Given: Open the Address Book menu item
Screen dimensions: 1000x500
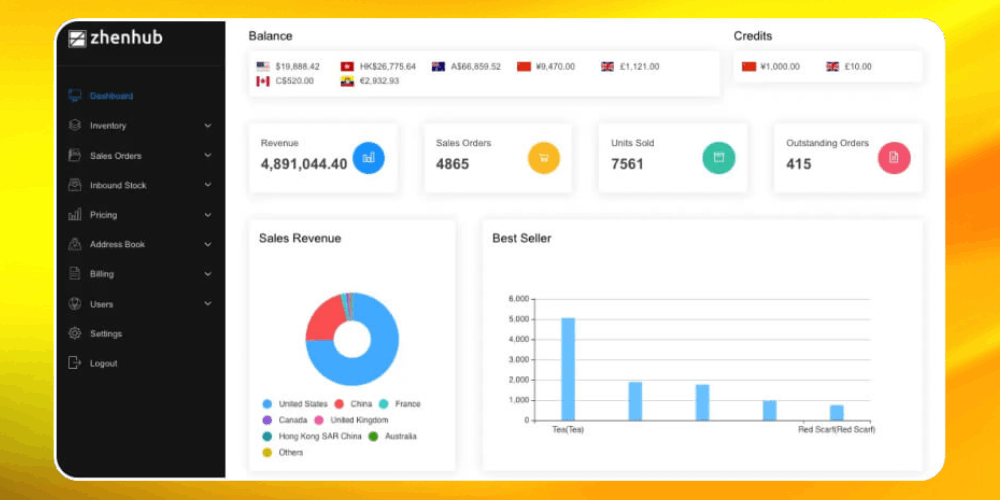Looking at the screenshot, I should coord(116,244).
